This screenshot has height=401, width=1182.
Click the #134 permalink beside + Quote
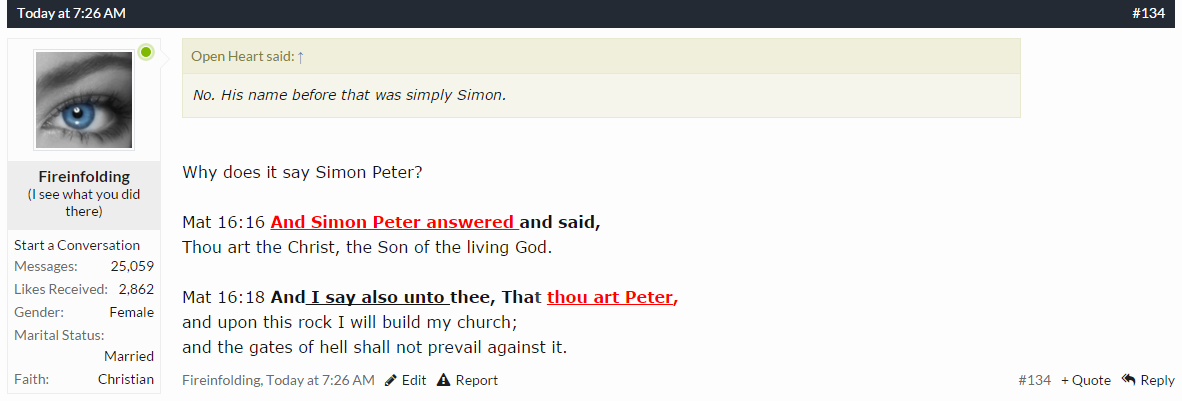coord(1034,380)
